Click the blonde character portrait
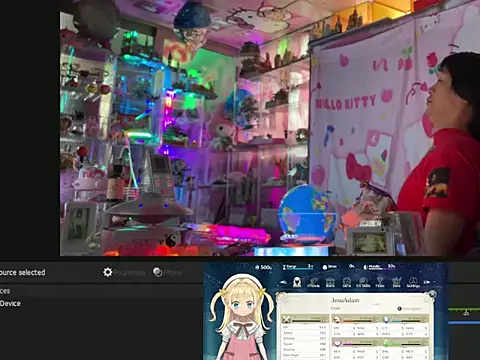 point(241,318)
